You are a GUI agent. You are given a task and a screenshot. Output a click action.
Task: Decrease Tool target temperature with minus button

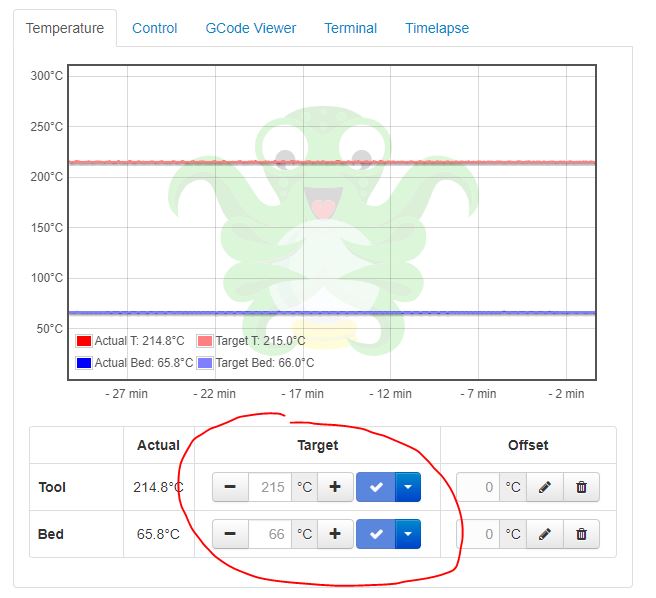[230, 488]
